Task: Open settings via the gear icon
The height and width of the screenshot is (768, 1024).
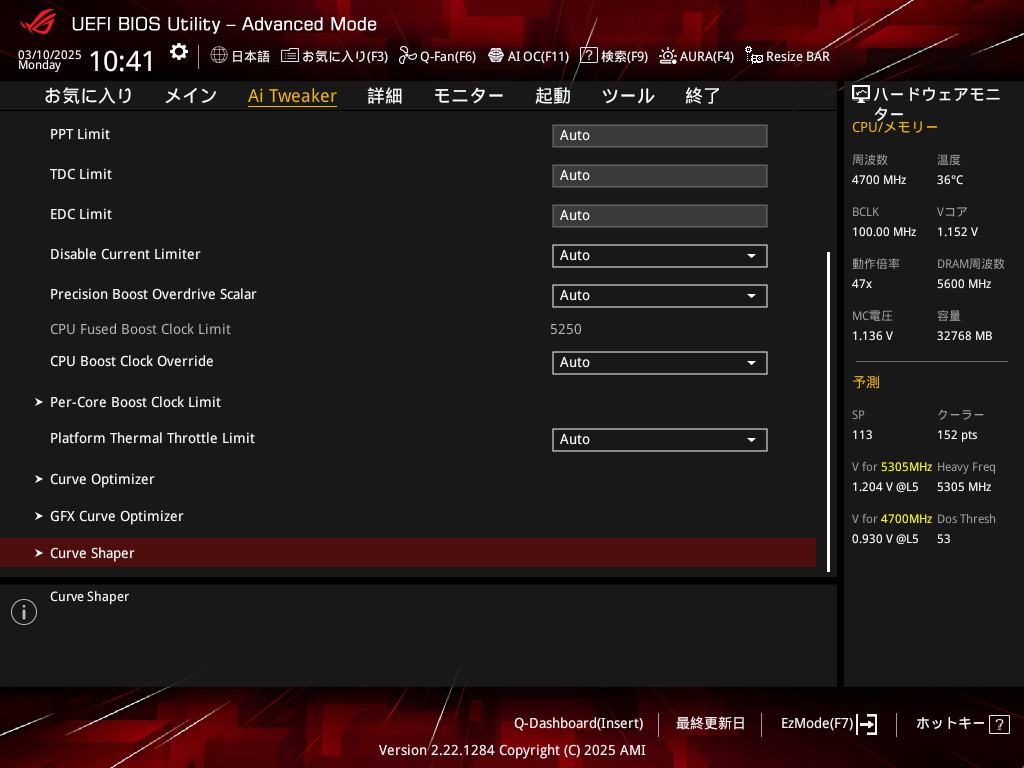Action: 179,52
